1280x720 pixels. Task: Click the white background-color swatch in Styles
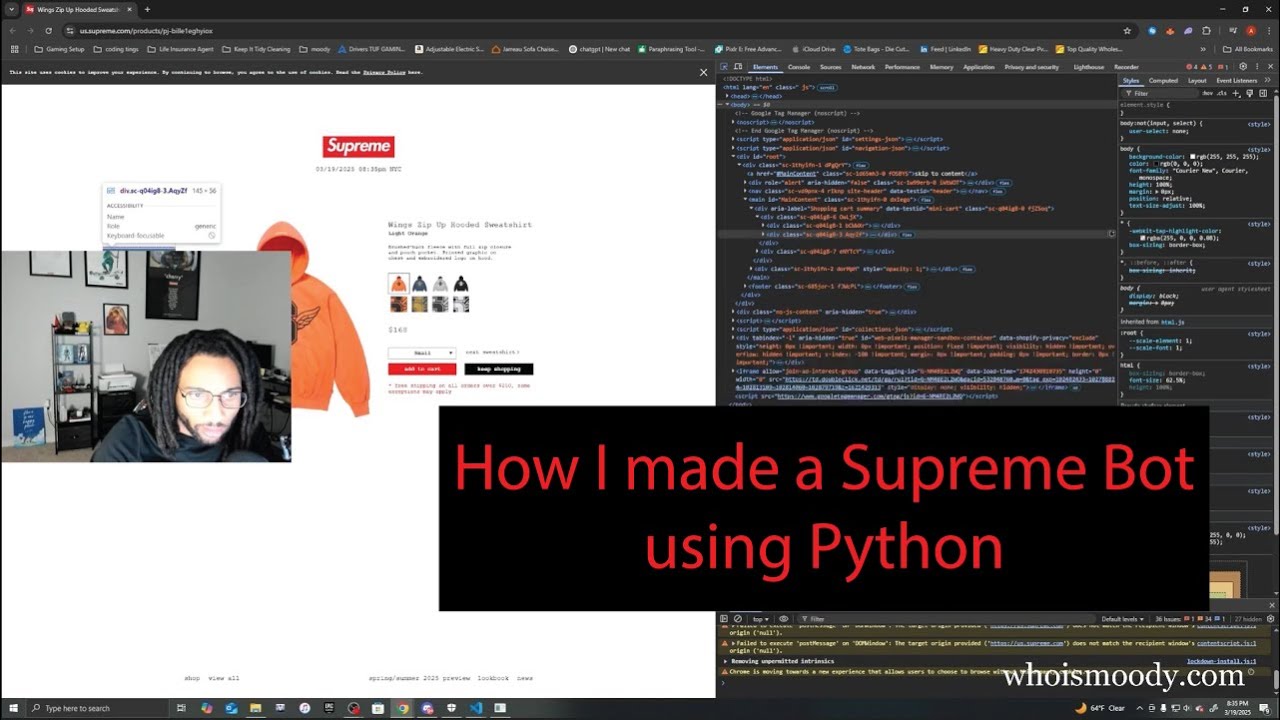(1193, 157)
